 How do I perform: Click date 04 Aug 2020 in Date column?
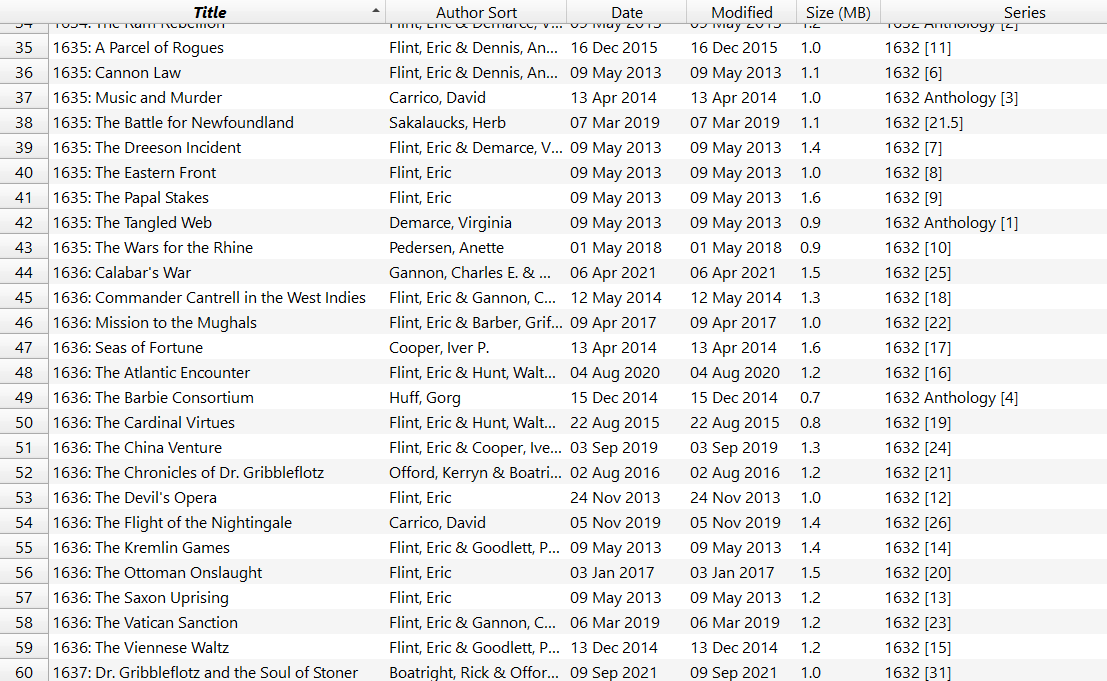(x=616, y=373)
